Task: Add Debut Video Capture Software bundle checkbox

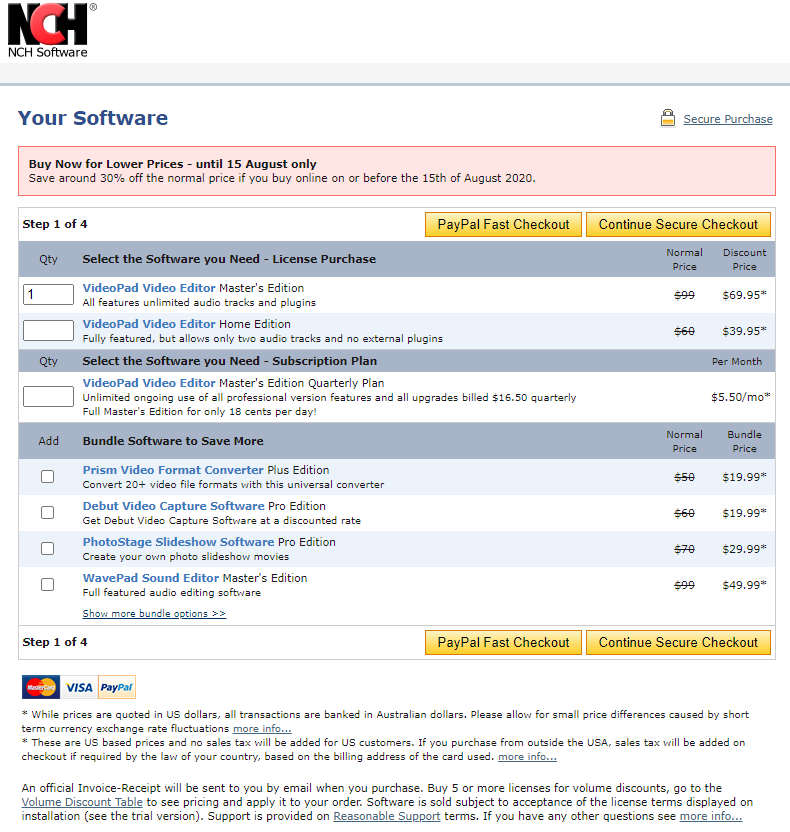Action: point(48,513)
